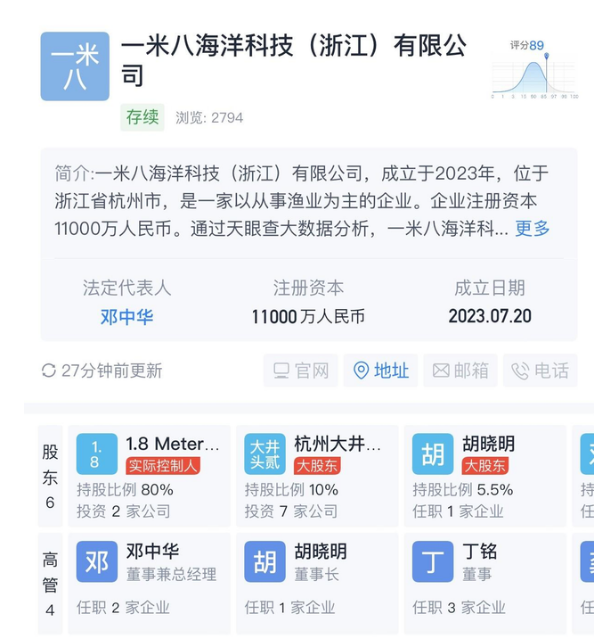This screenshot has width=606, height=643.
Task: Click the 邓 executive avatar icon
Action: pos(97,561)
